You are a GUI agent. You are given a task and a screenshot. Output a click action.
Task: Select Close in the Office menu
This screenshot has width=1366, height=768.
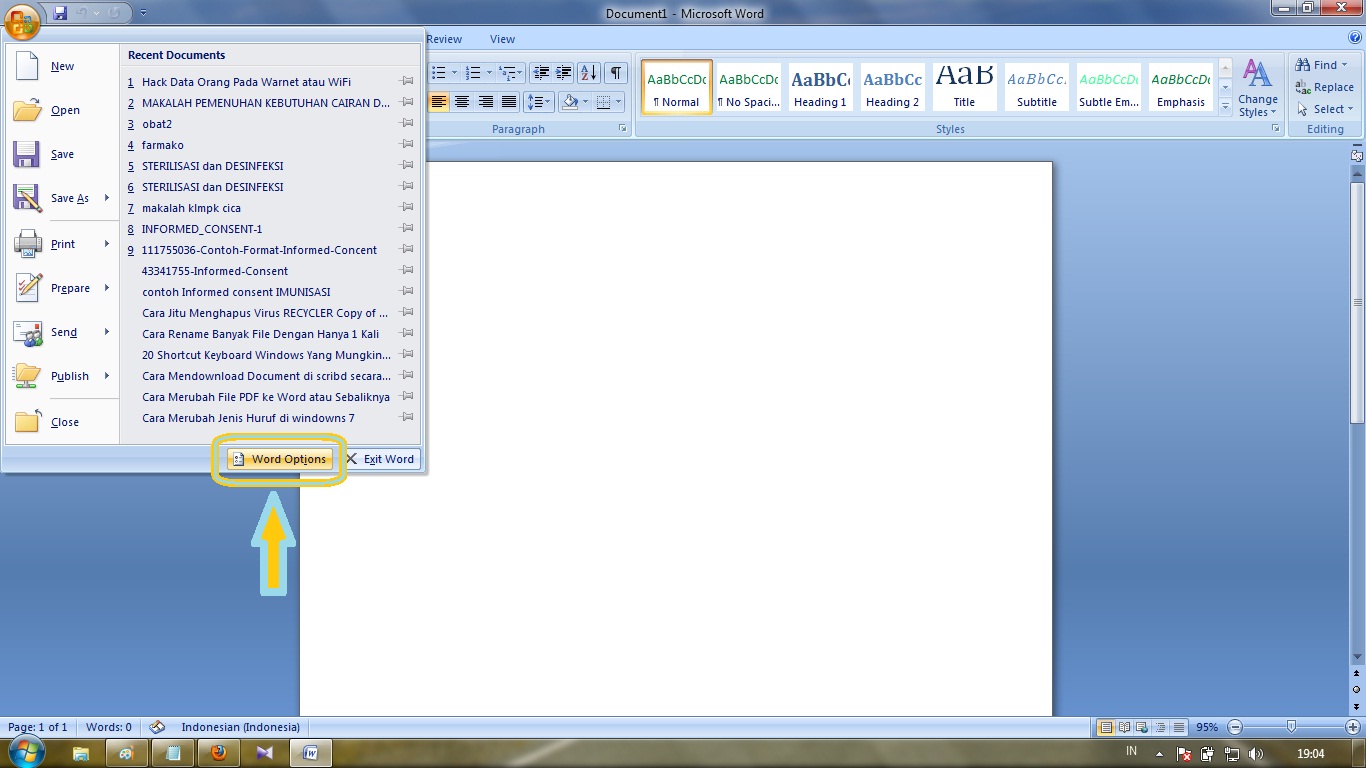tap(61, 422)
